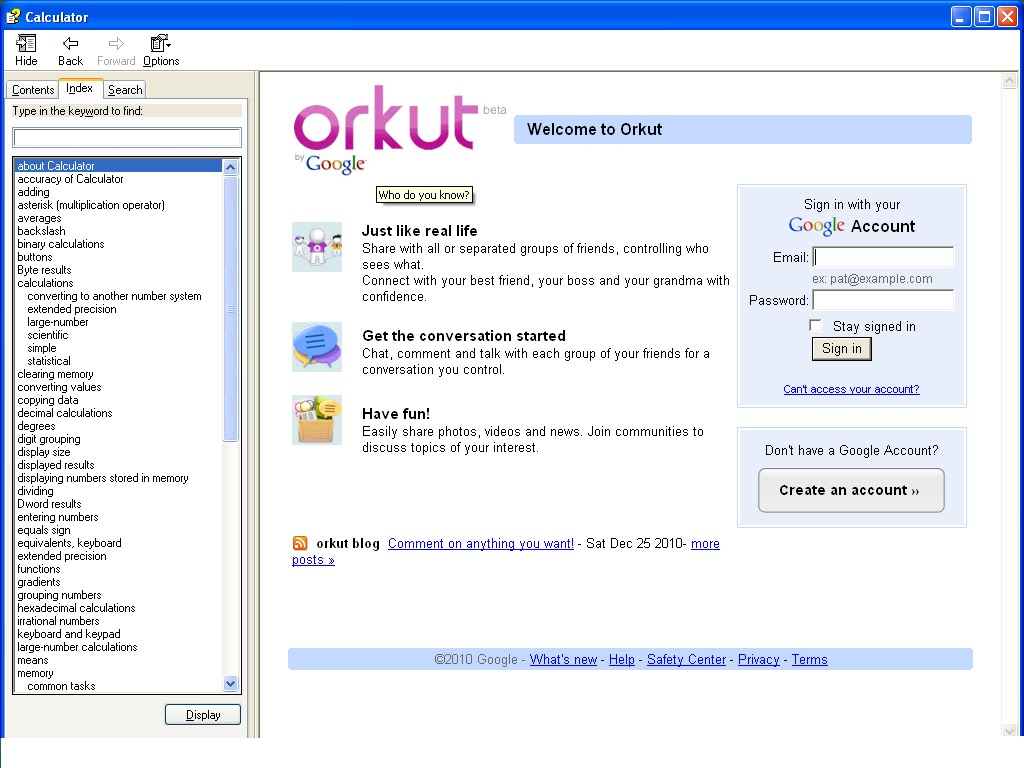This screenshot has width=1024, height=768.
Task: Click the content pane scroll down arrow
Action: tap(1010, 730)
